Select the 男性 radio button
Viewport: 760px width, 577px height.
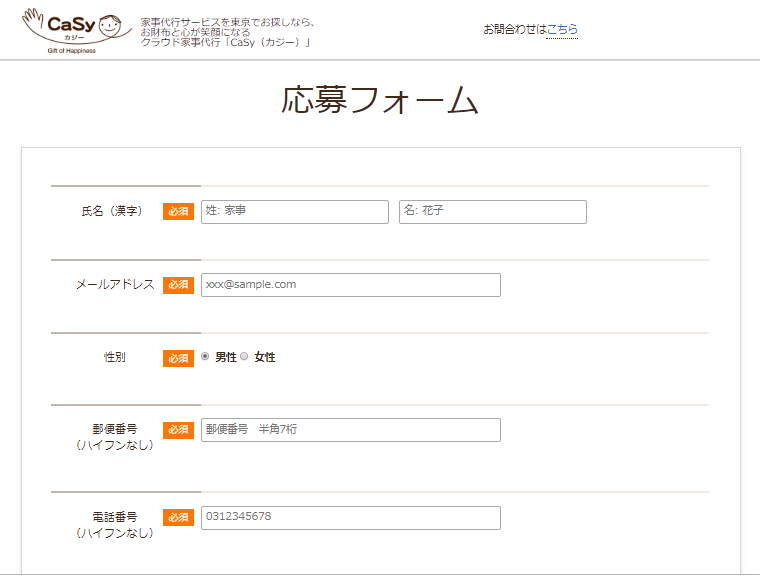tap(205, 356)
